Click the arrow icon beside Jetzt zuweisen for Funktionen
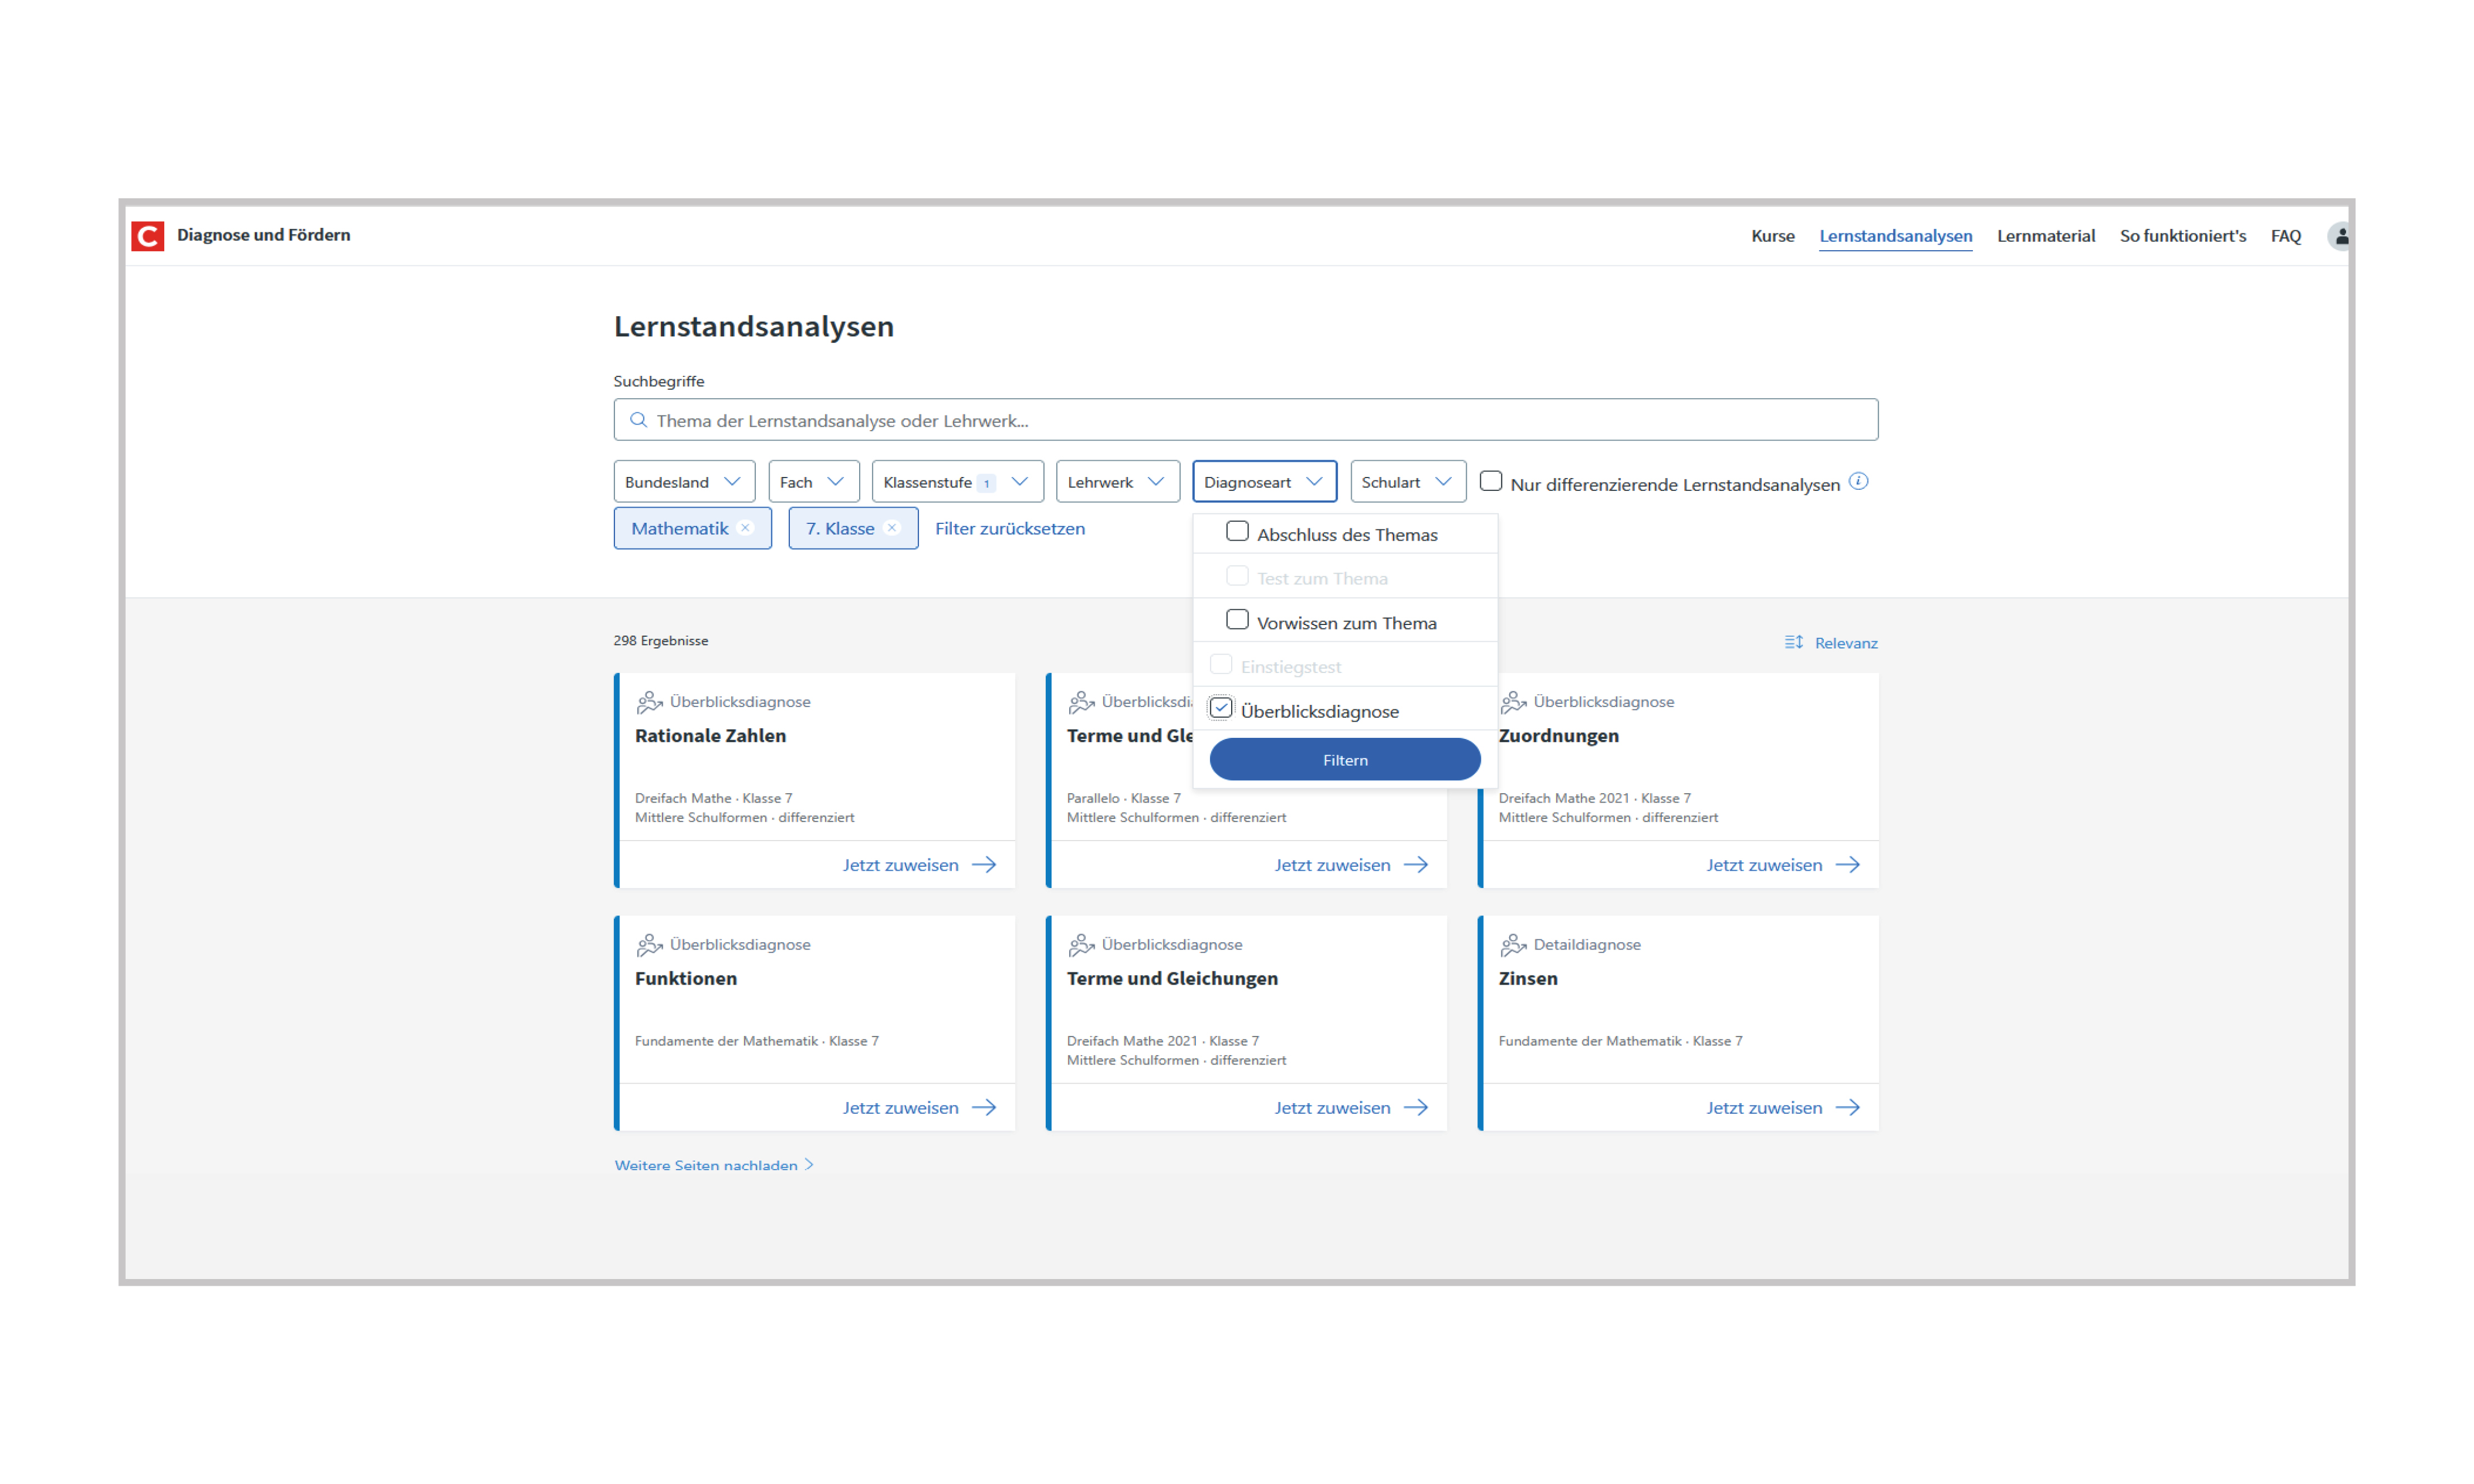 [987, 1107]
